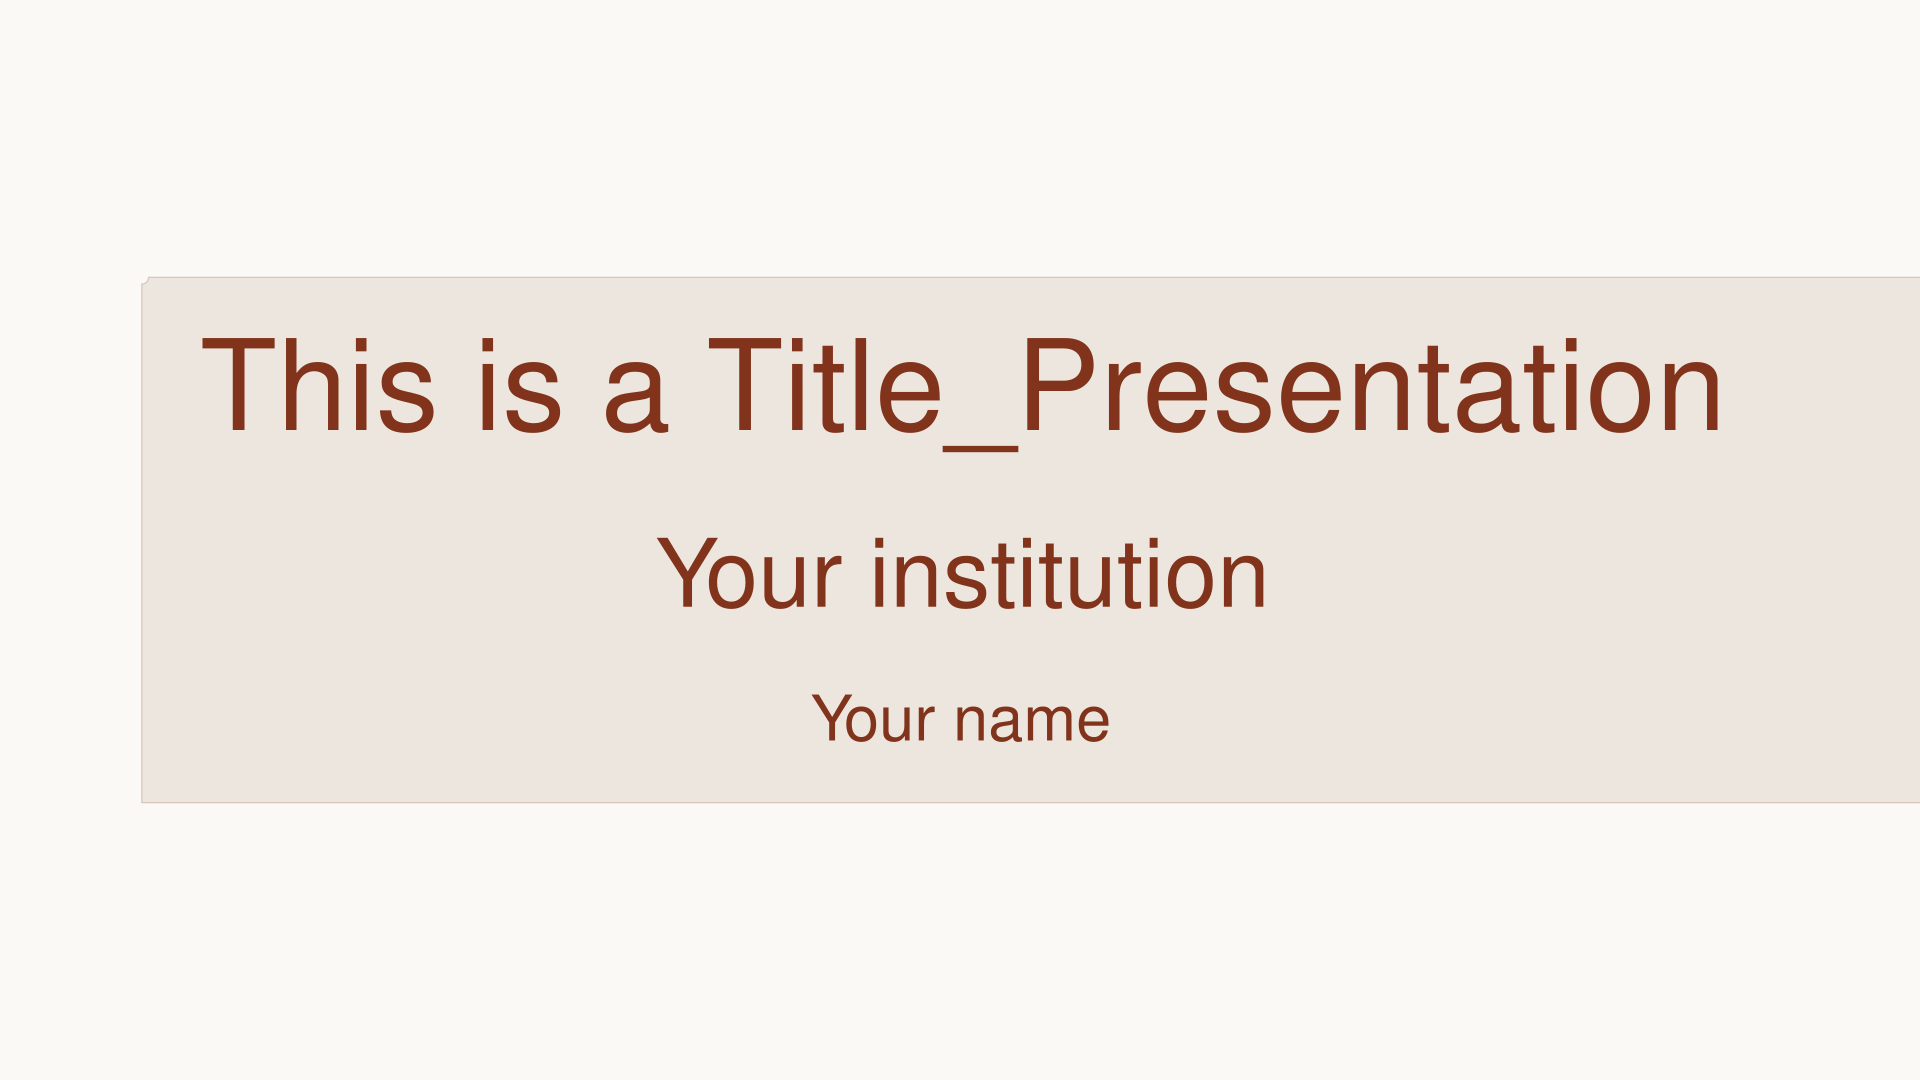
Task: Click the bottom border of the title box
Action: click(x=1000, y=802)
